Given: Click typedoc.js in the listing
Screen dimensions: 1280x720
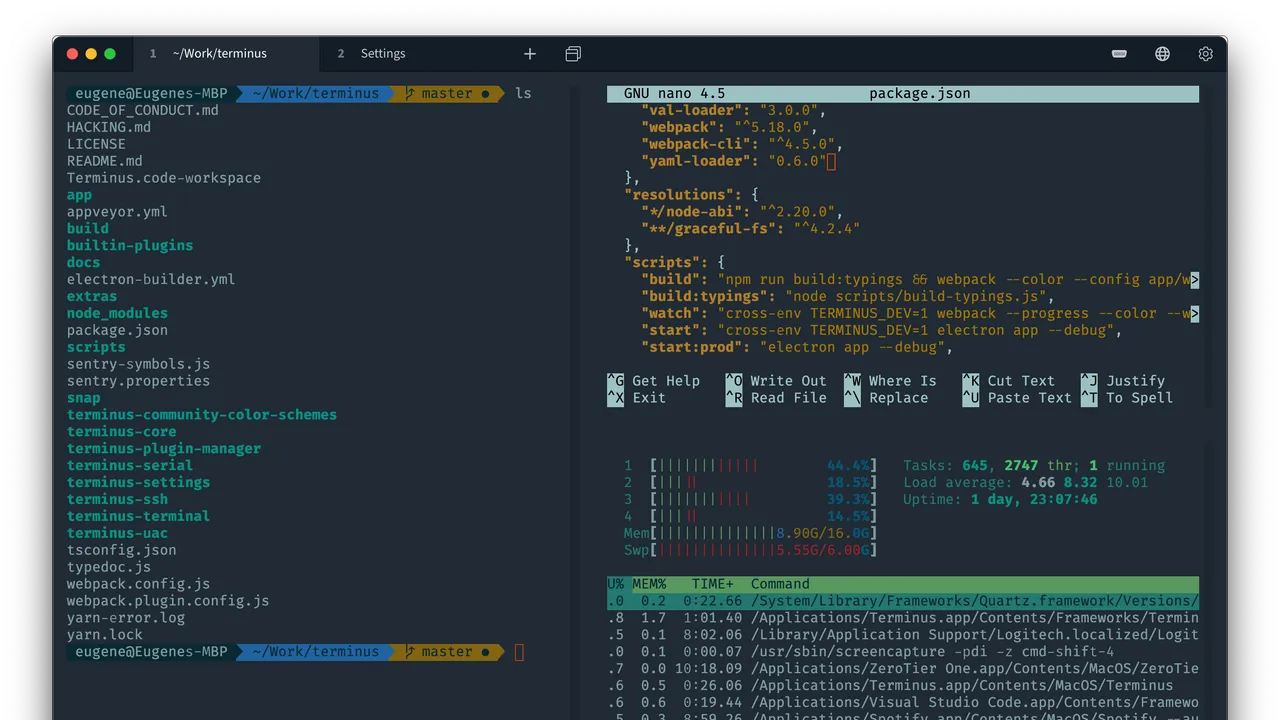Looking at the screenshot, I should (x=109, y=567).
